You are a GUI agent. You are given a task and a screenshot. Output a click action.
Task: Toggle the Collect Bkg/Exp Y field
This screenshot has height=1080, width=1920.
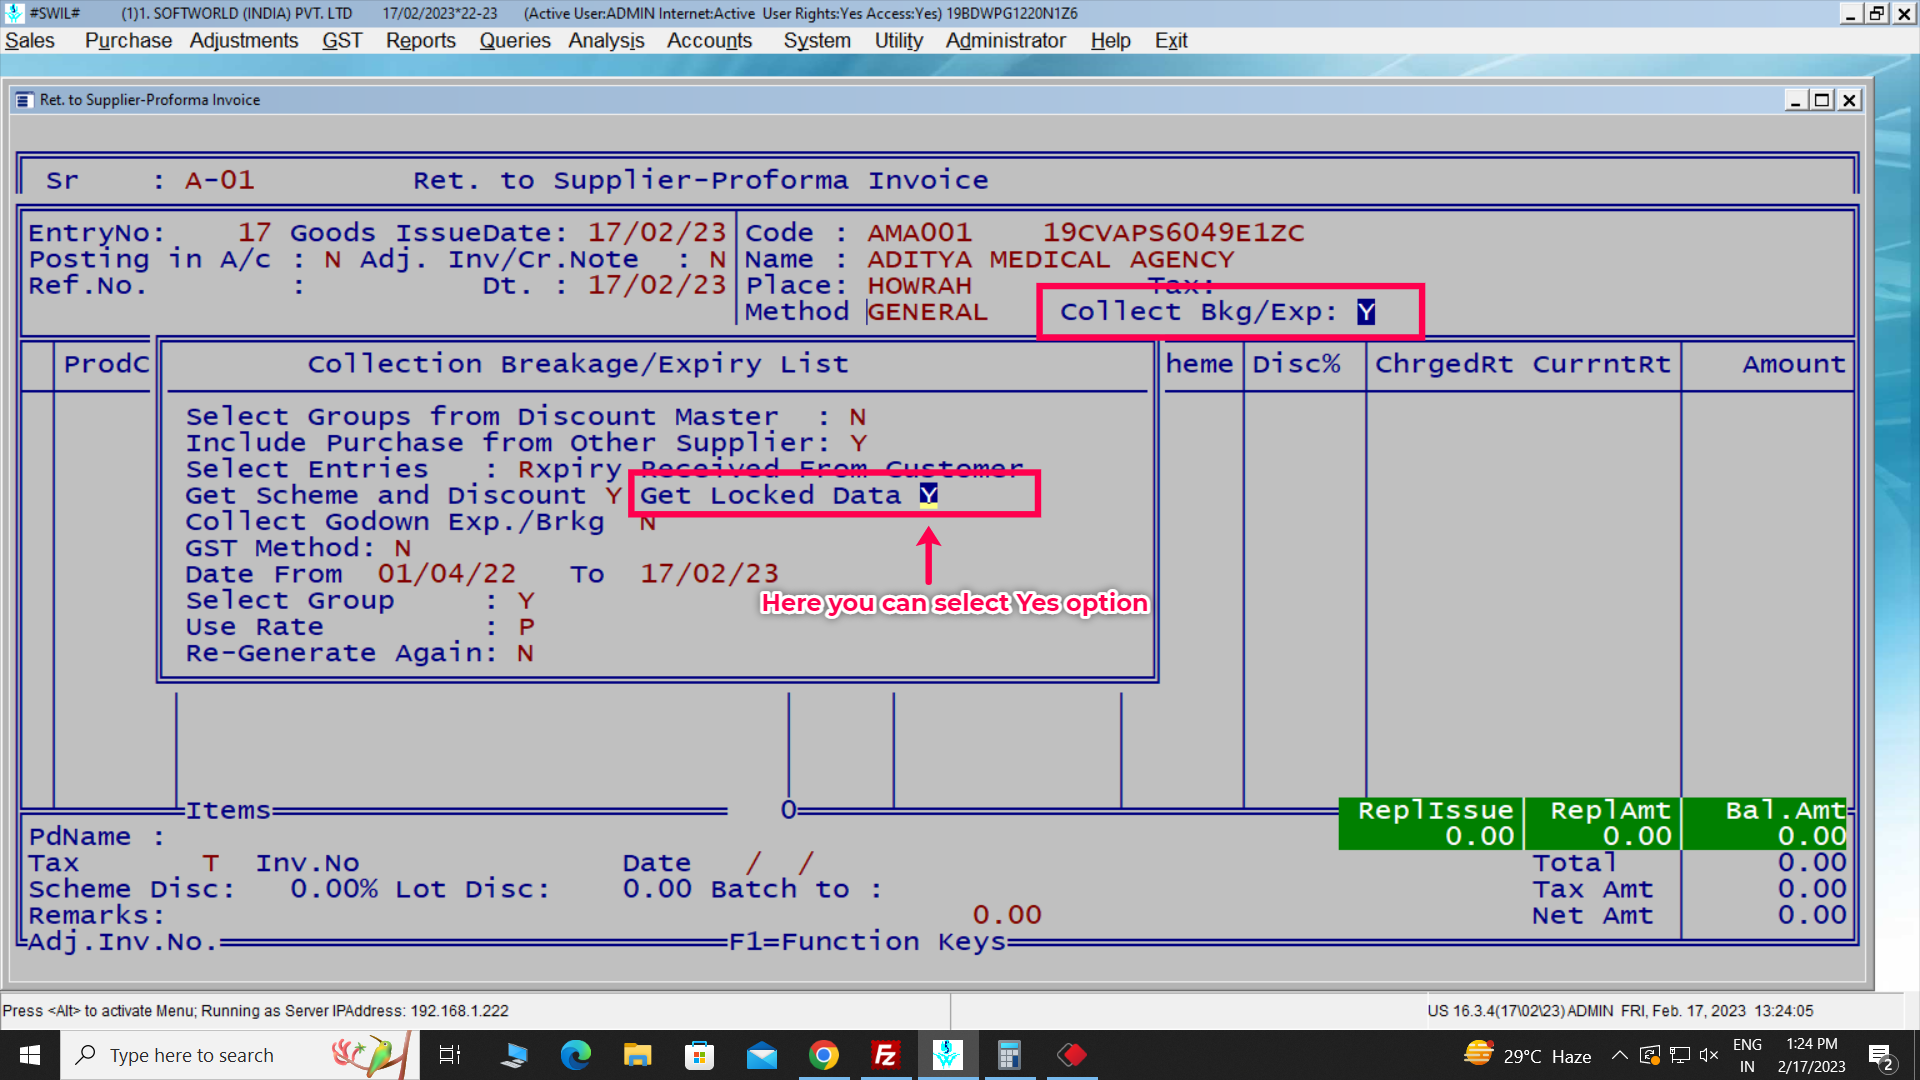tap(1366, 312)
